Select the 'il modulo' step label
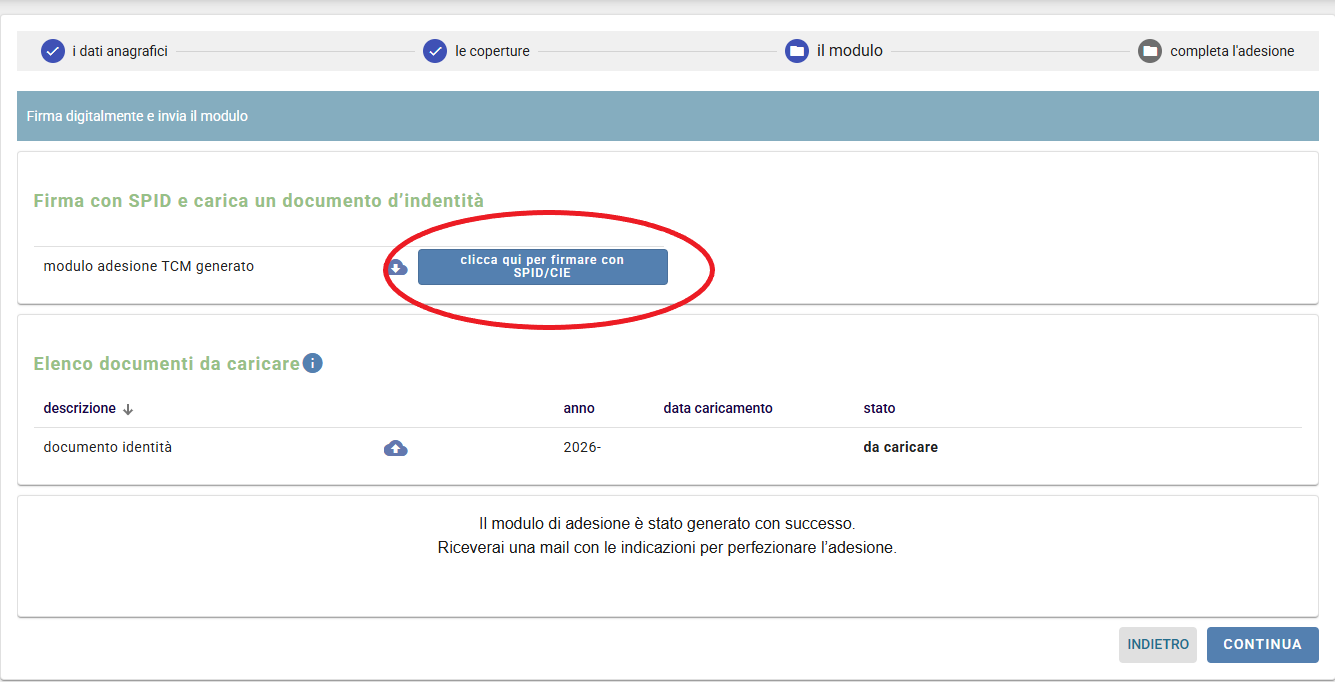This screenshot has width=1335, height=682. point(849,51)
